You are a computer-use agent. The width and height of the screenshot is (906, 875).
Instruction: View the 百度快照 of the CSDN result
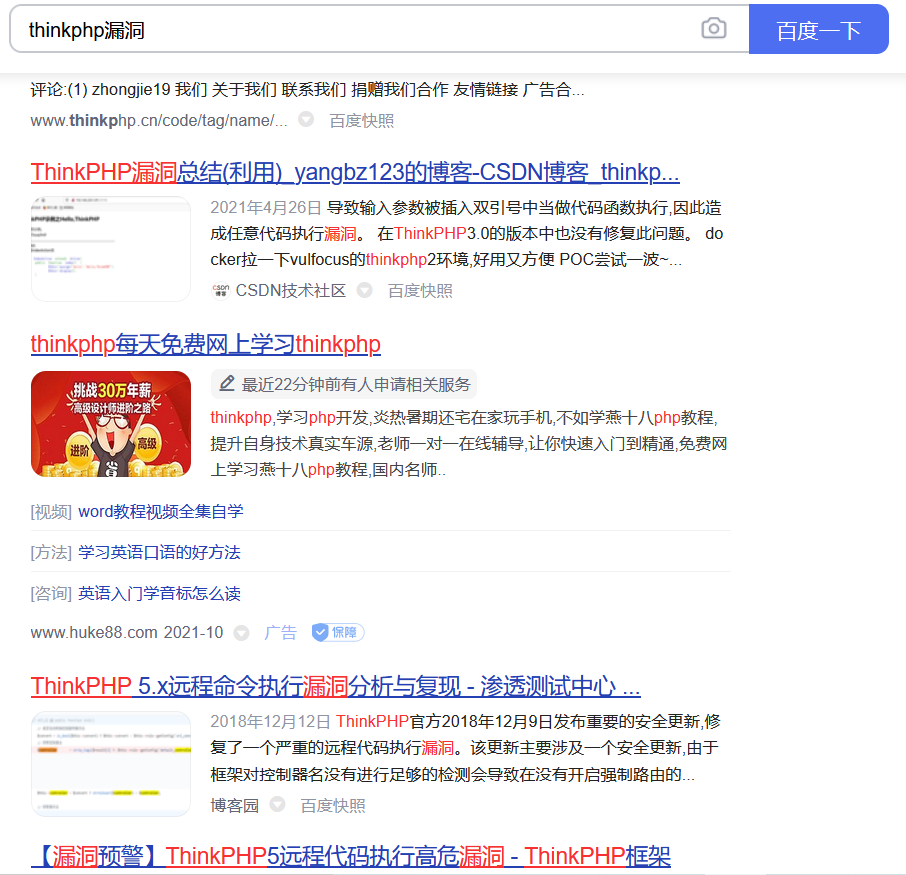coord(419,290)
